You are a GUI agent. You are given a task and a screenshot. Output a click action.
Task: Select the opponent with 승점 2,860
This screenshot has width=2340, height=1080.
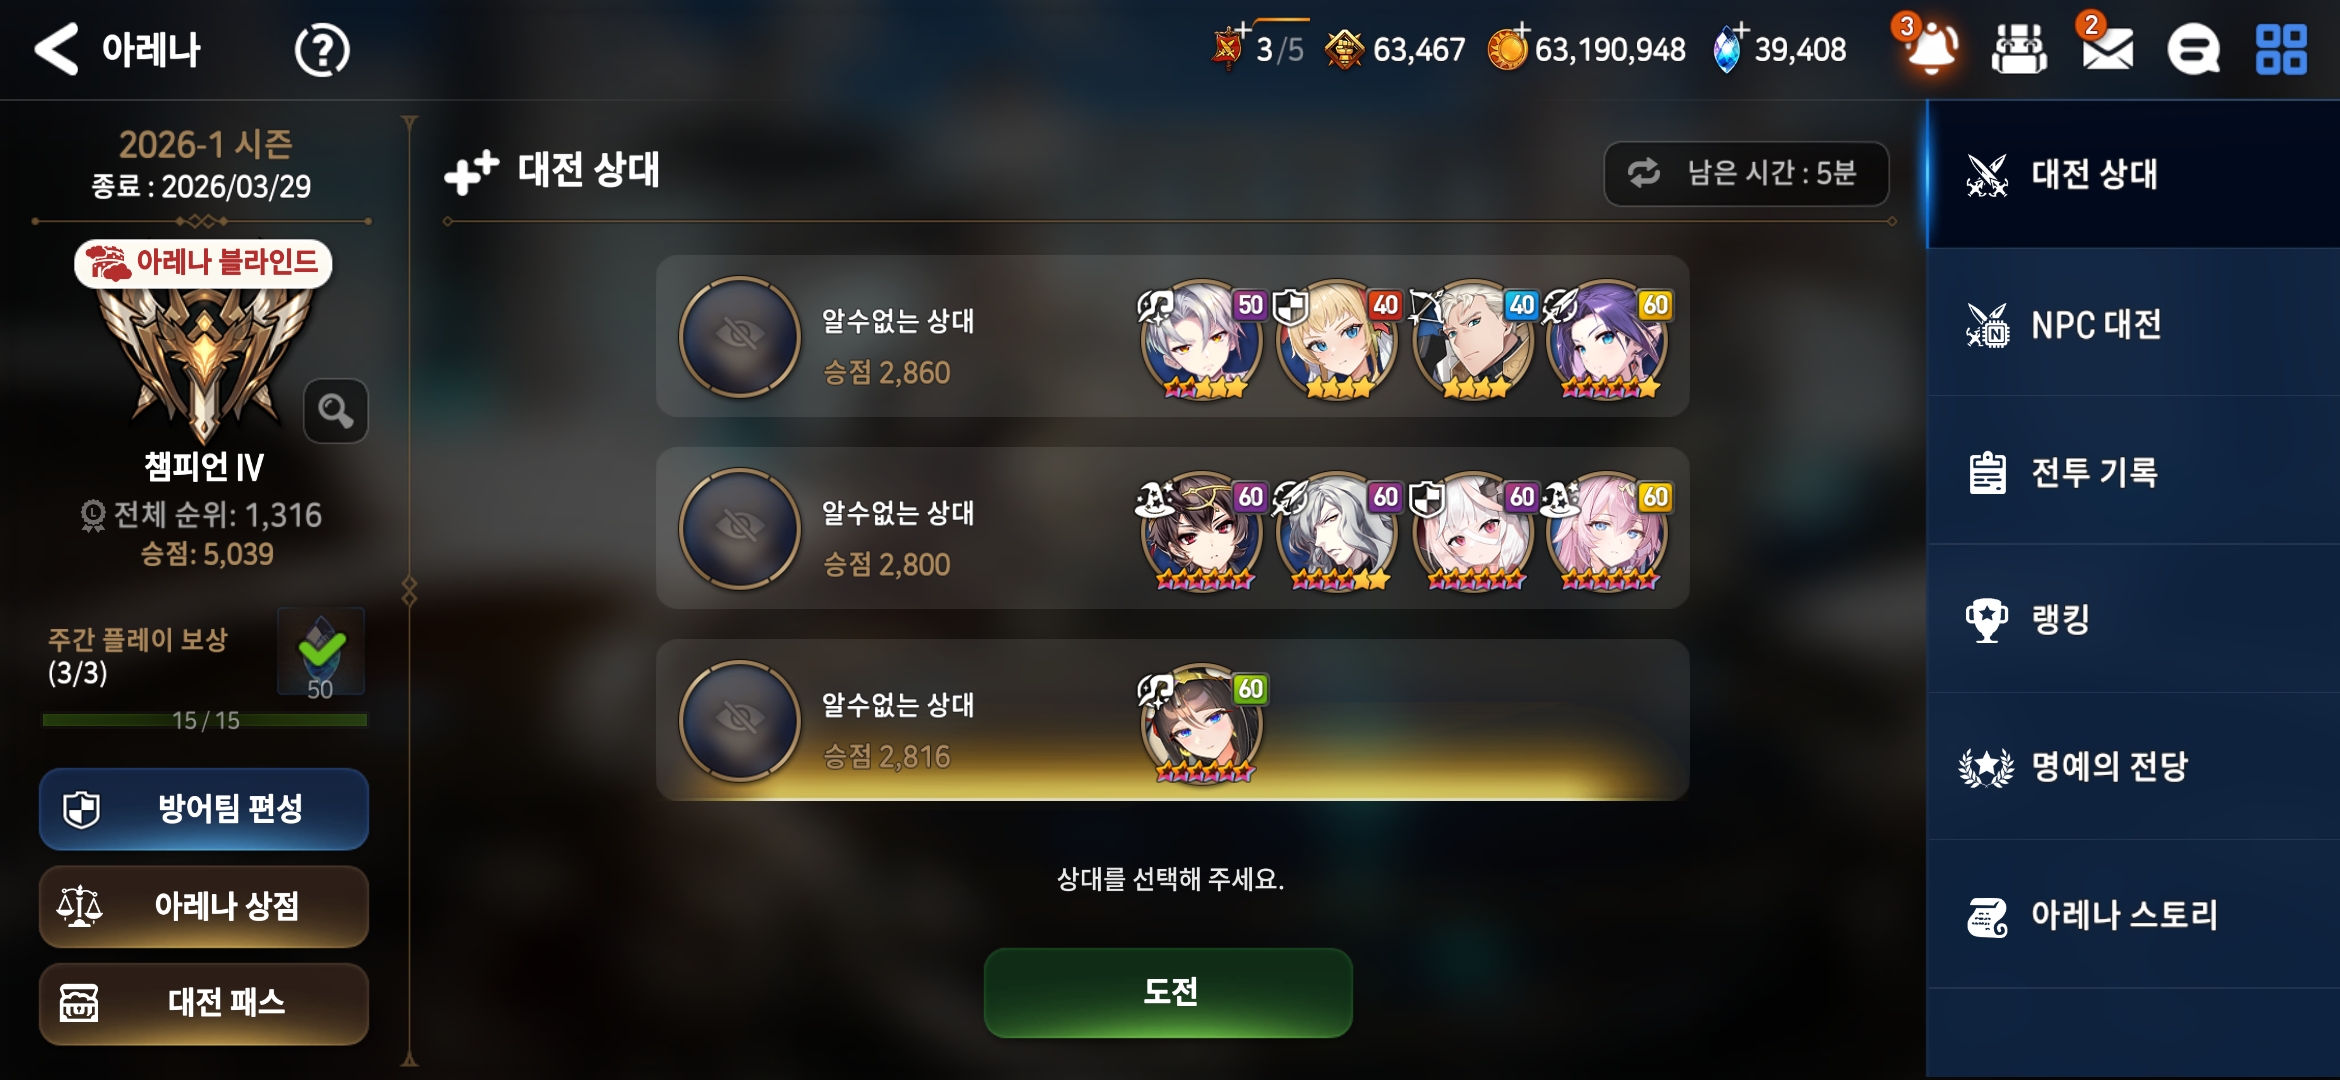[x=1172, y=336]
